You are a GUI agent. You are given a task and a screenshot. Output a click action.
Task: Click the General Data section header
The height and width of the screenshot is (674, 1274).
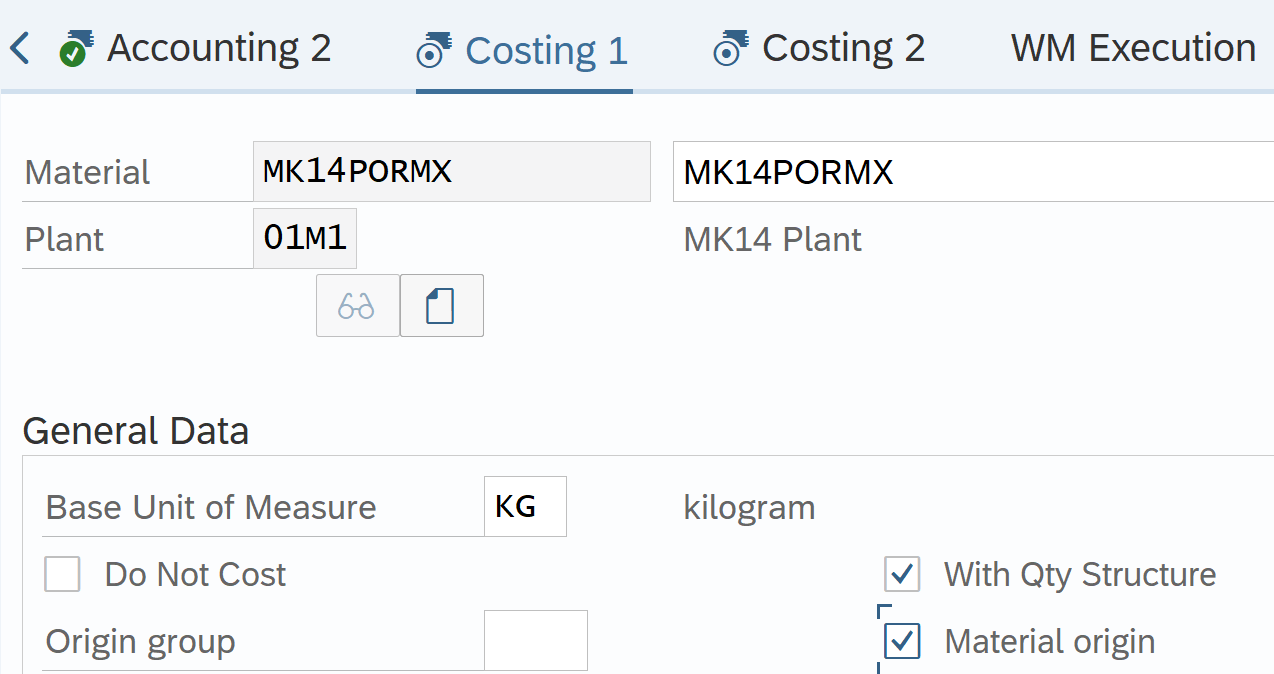136,431
